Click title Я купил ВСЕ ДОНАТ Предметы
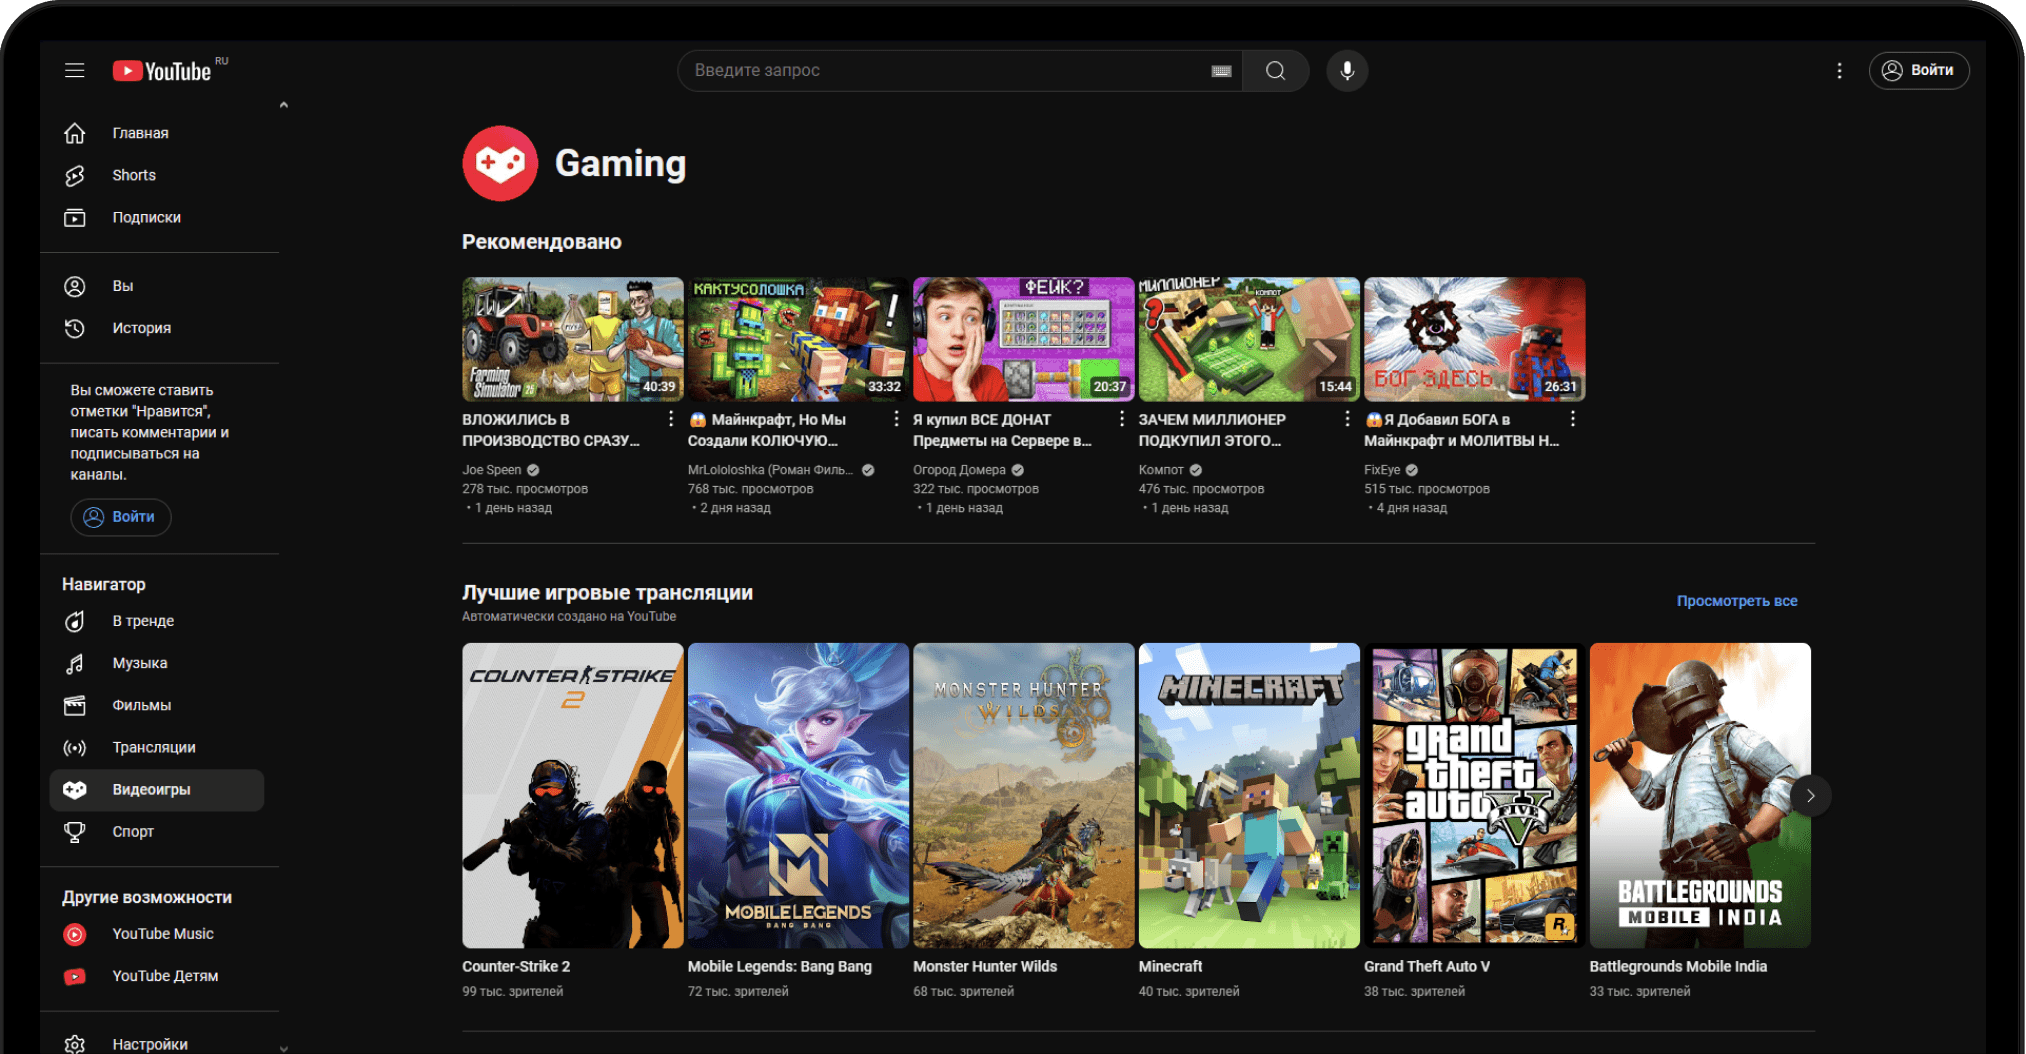Viewport: 2026px width, 1054px height. click(1003, 430)
